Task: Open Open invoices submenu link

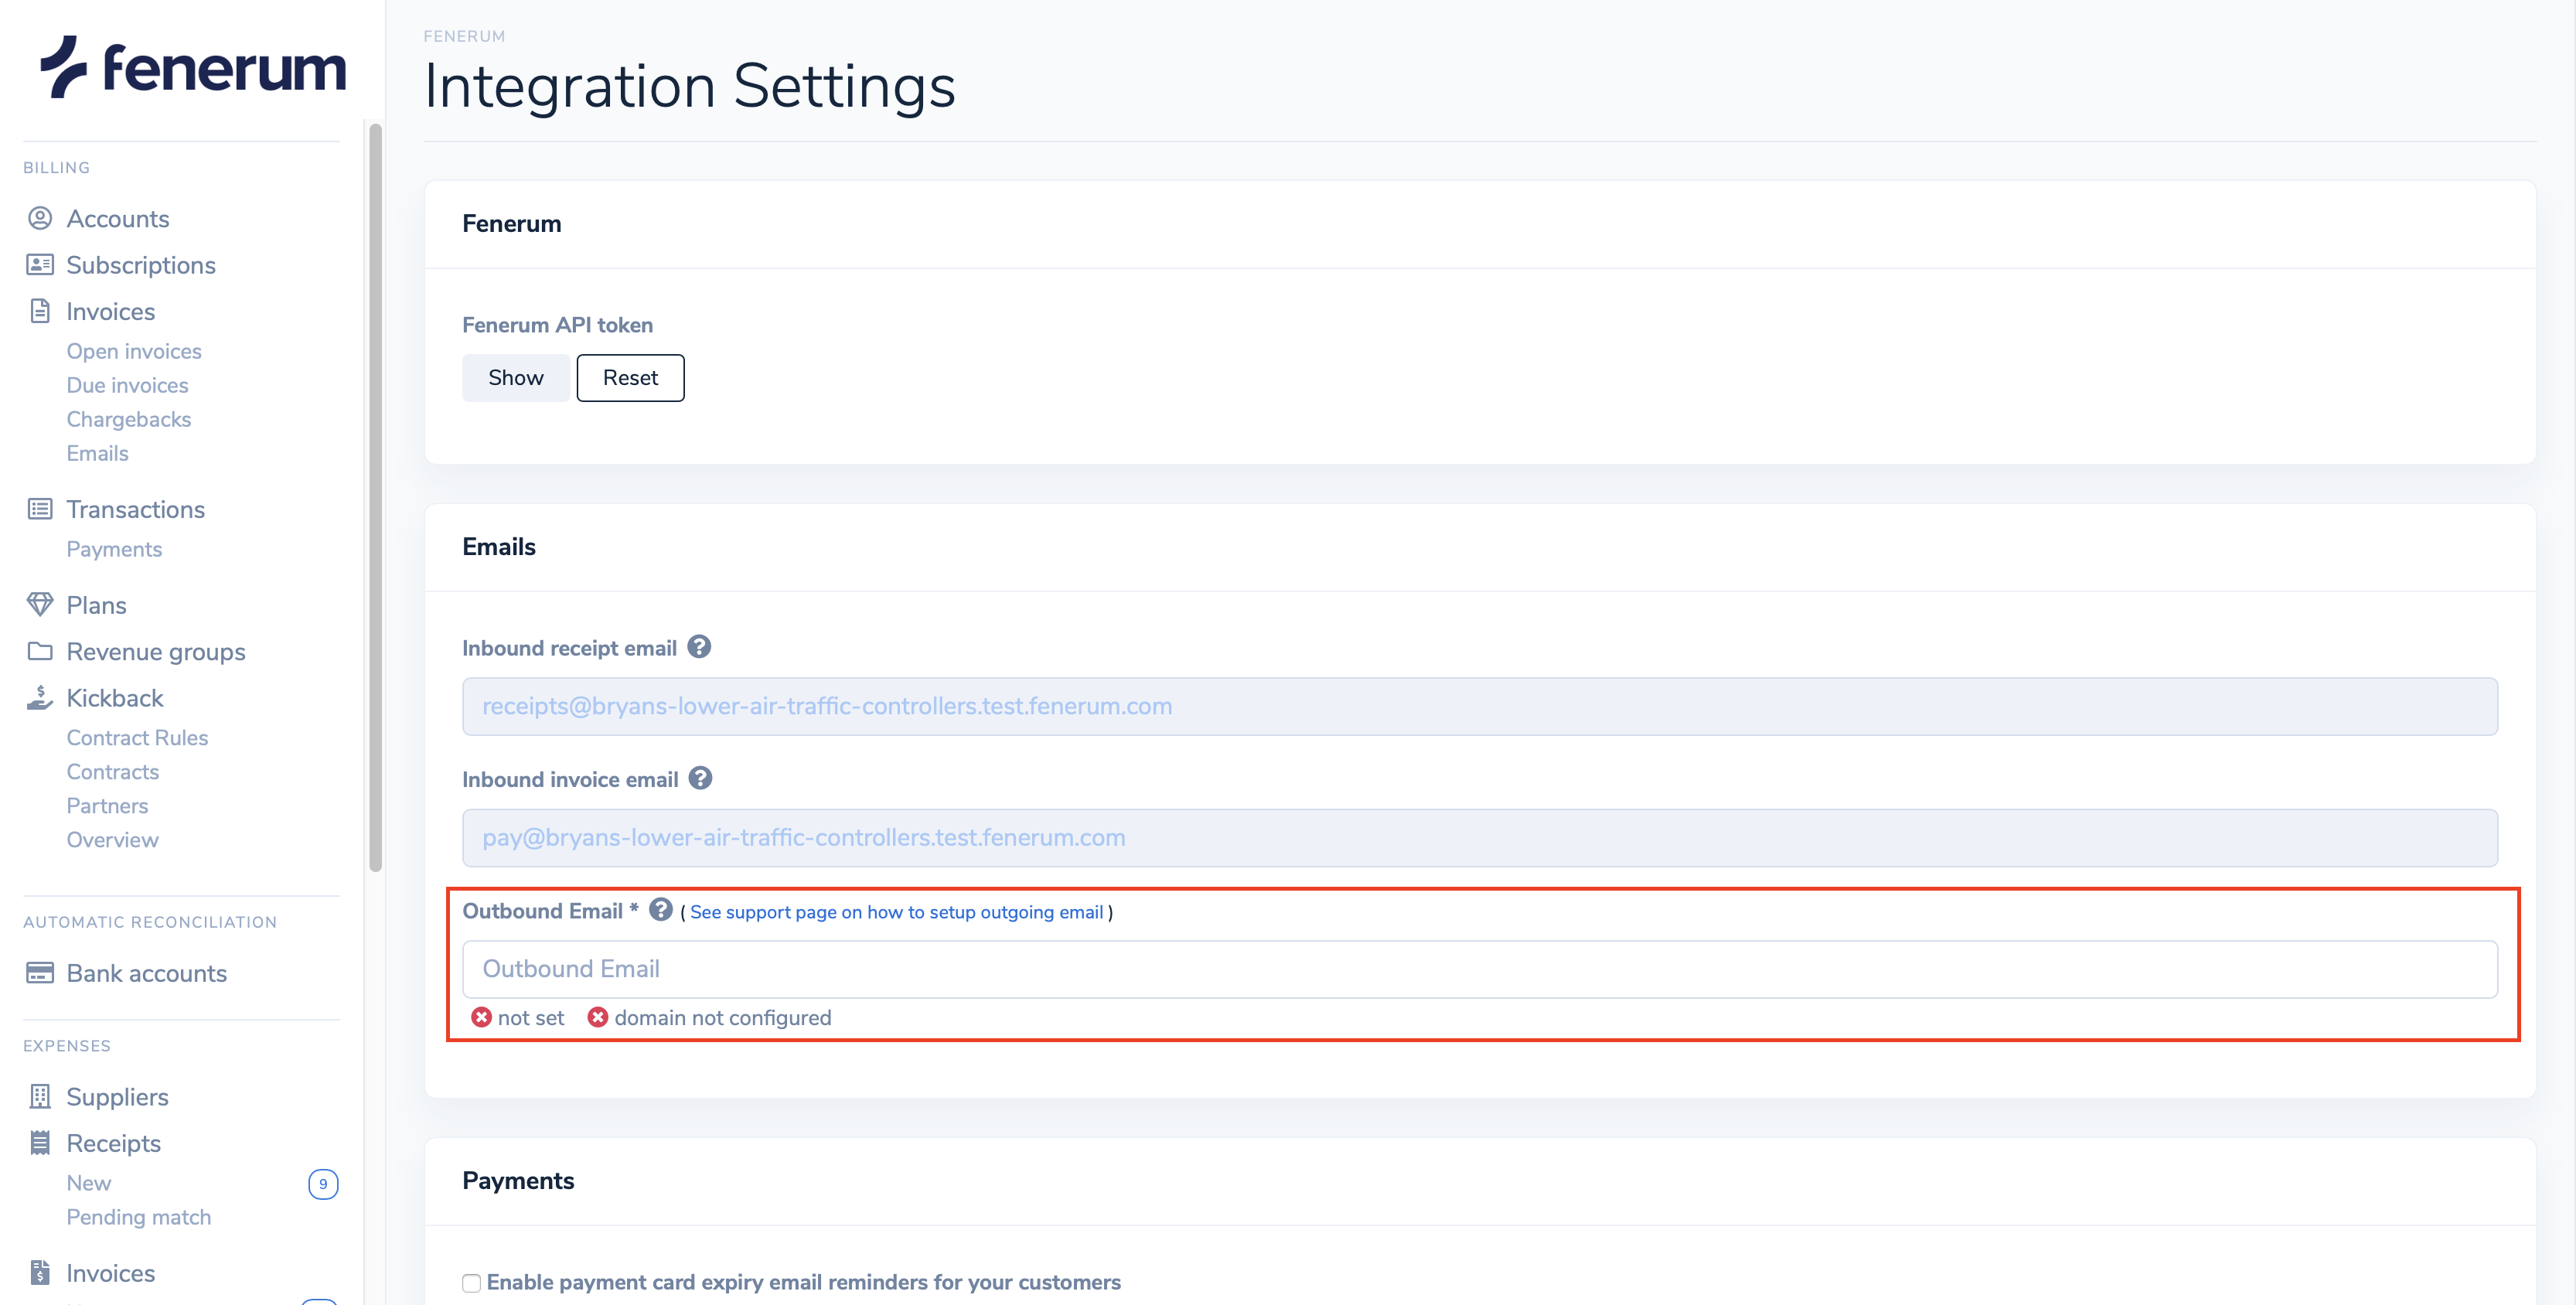Action: point(134,351)
